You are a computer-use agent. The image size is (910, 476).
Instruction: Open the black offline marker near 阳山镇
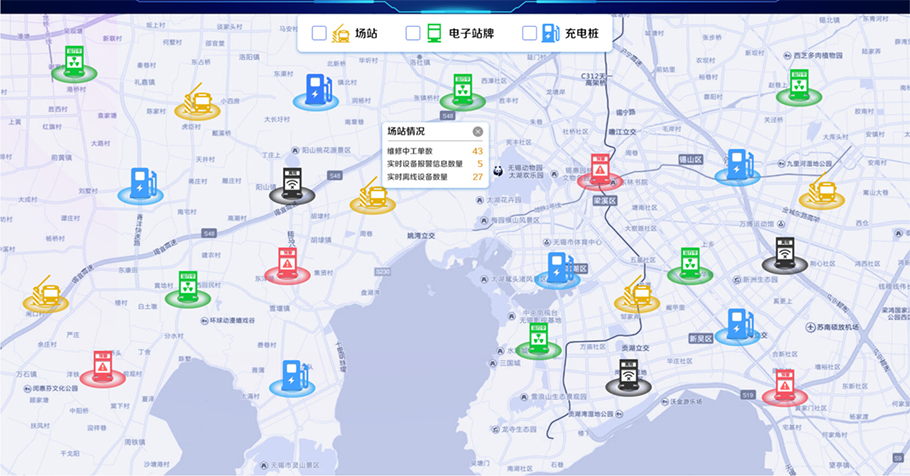click(x=291, y=185)
